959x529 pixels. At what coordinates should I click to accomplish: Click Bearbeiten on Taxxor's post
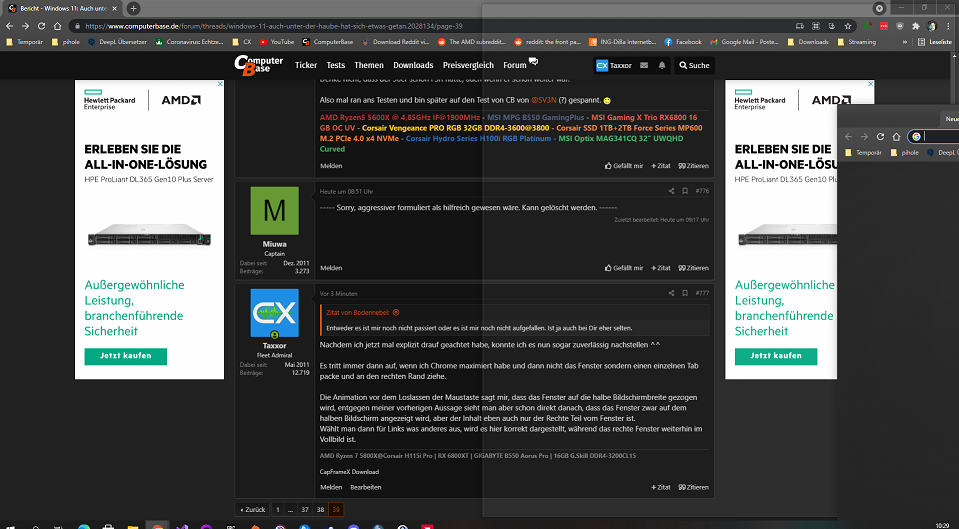coord(366,487)
